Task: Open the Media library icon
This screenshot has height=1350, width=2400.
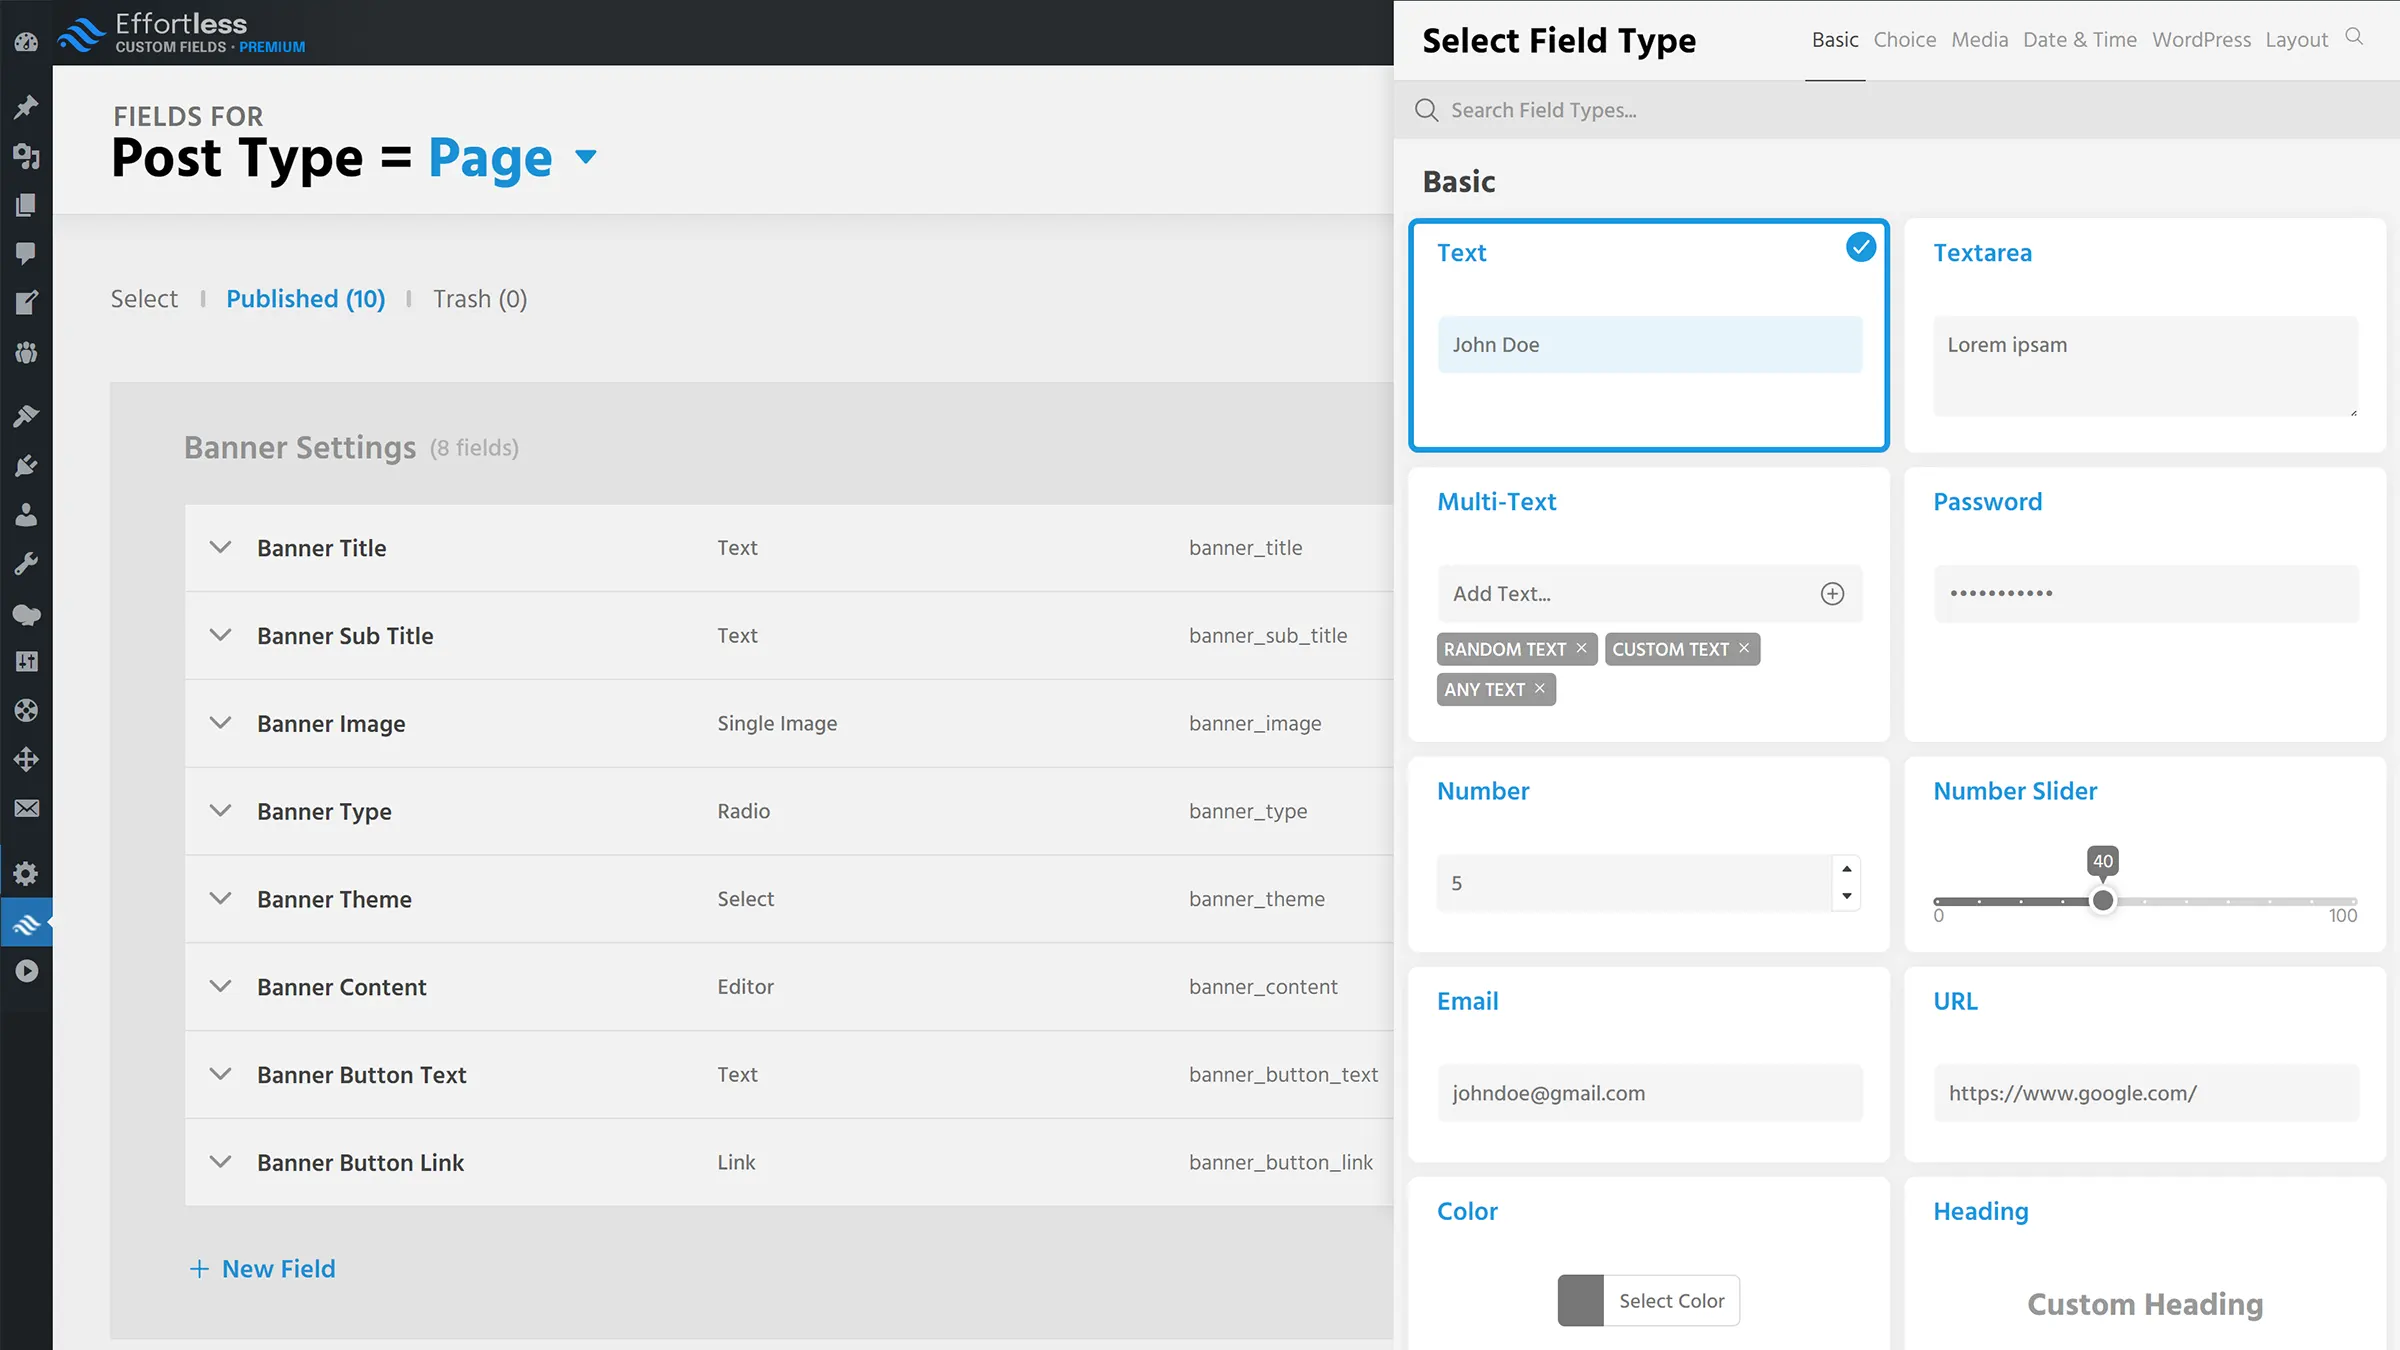Action: point(25,157)
